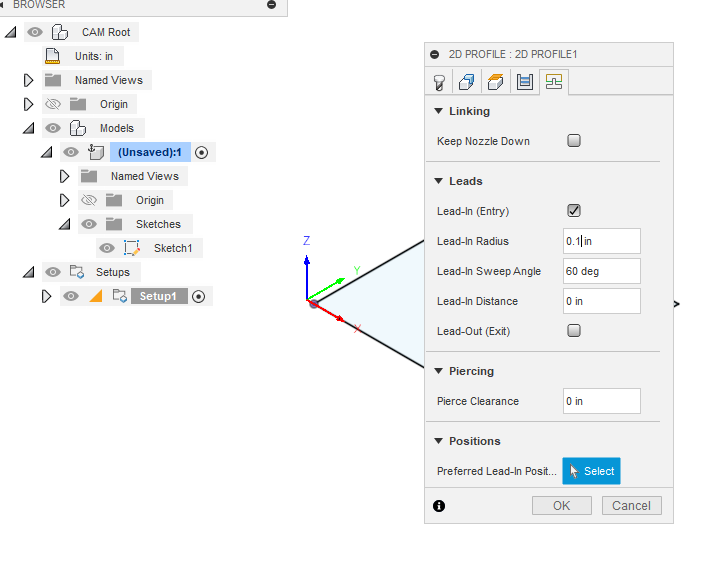This screenshot has width=726, height=582.
Task: Select the Units: in row
Action: tap(83, 56)
